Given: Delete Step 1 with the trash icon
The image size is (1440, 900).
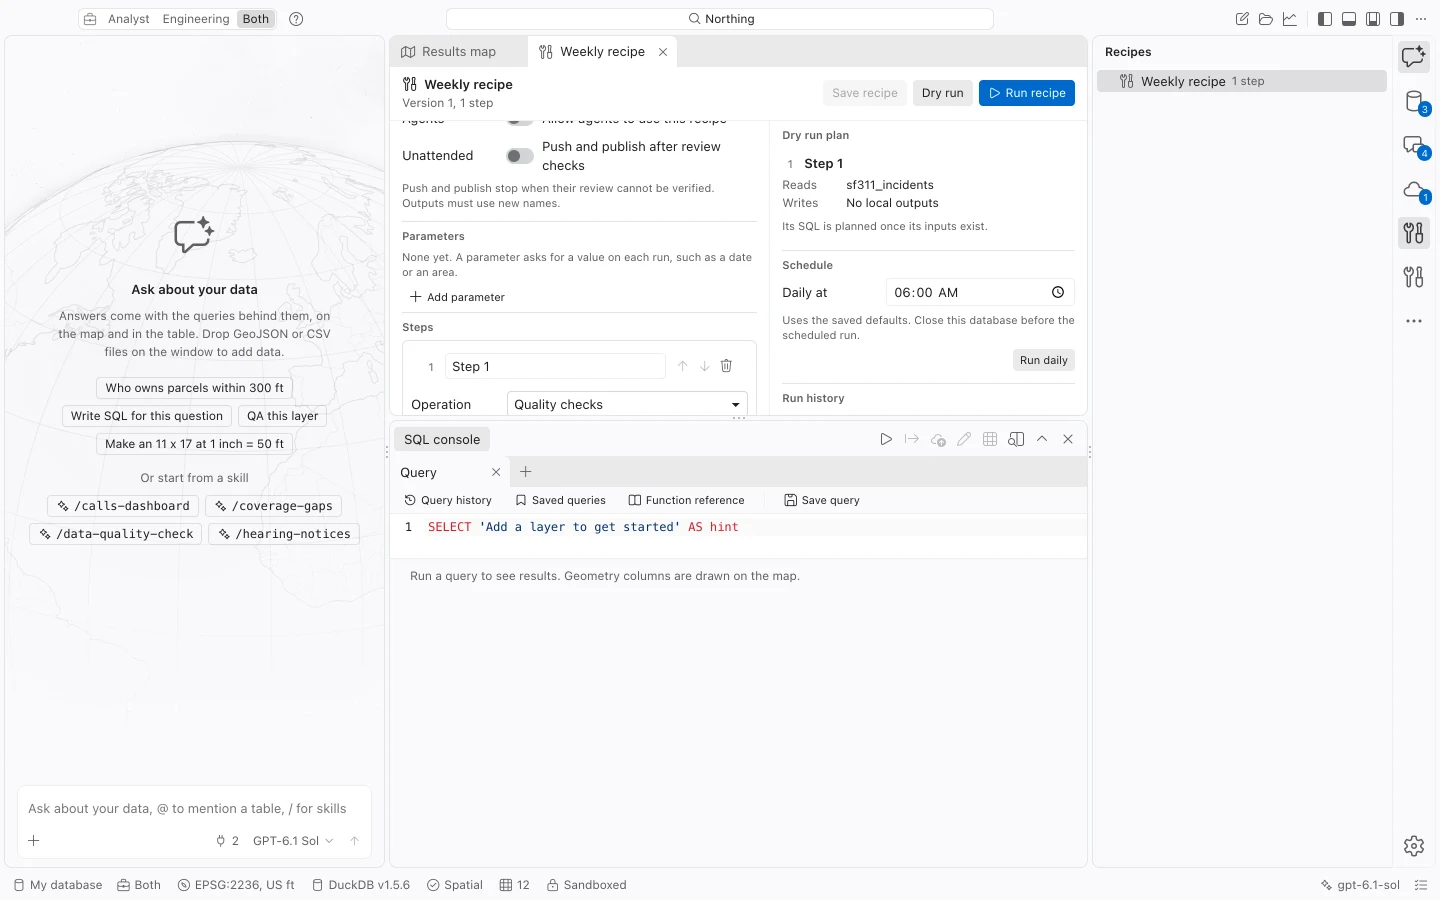Looking at the screenshot, I should (x=727, y=366).
